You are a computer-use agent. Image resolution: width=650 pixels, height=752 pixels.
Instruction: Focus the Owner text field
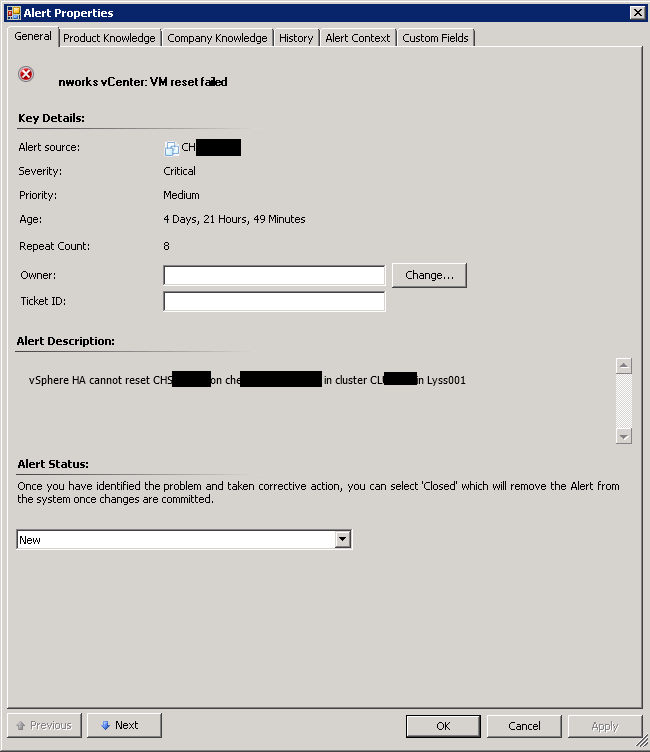click(274, 275)
